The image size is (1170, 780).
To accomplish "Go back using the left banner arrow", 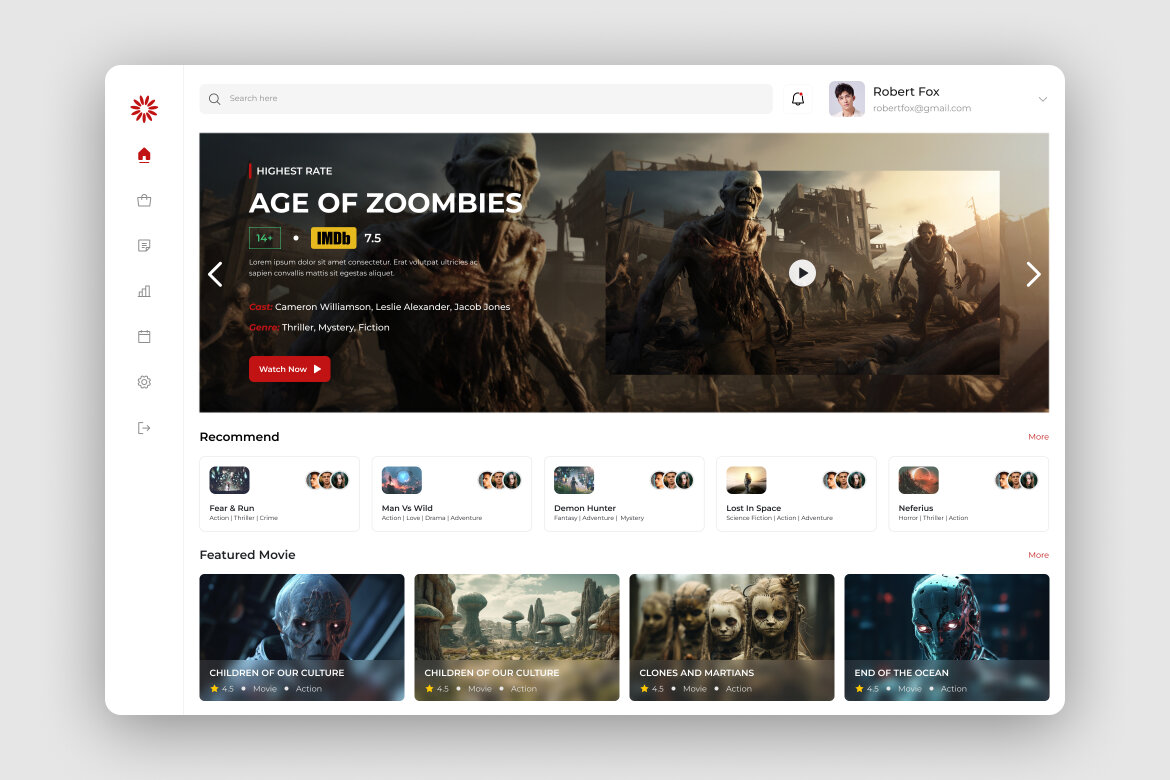I will click(x=215, y=273).
